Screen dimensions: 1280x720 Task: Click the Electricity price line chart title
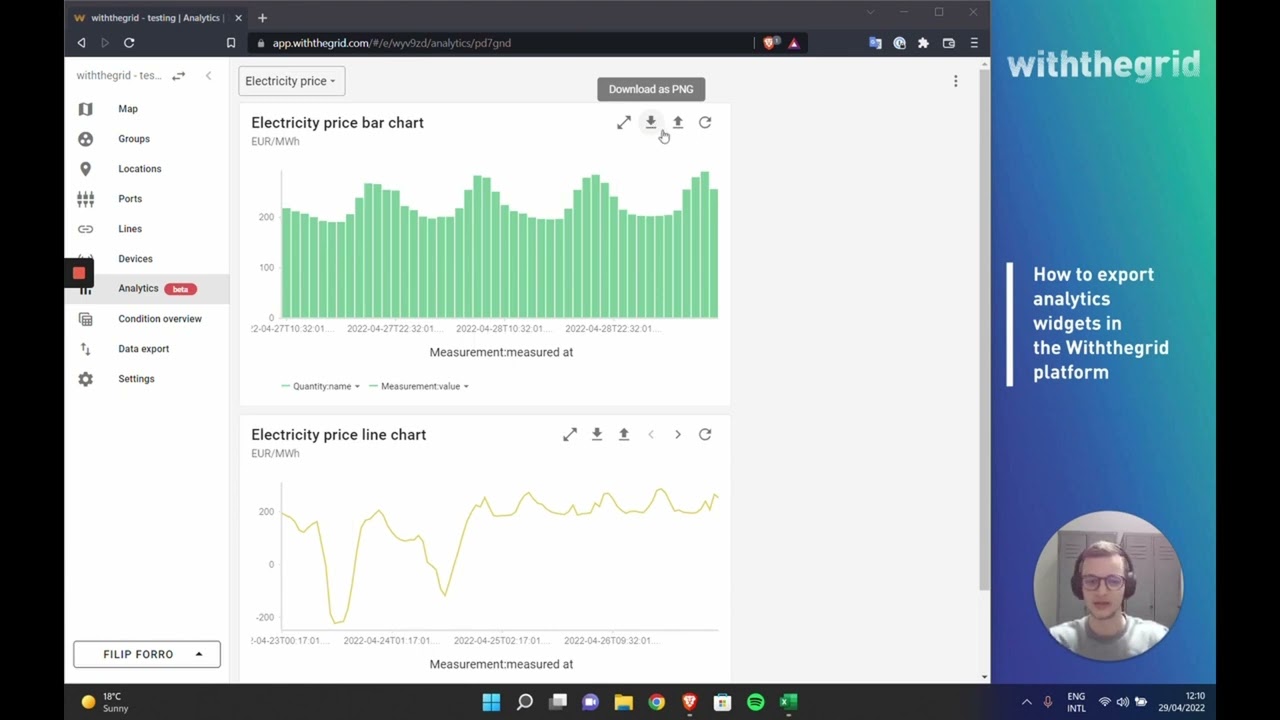tap(338, 435)
